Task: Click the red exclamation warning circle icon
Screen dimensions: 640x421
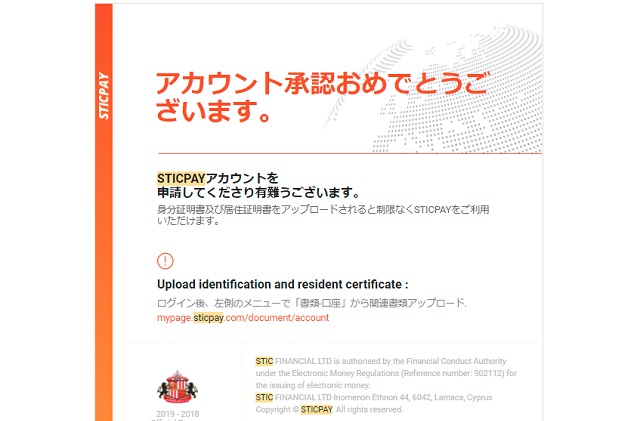Action: click(x=166, y=261)
